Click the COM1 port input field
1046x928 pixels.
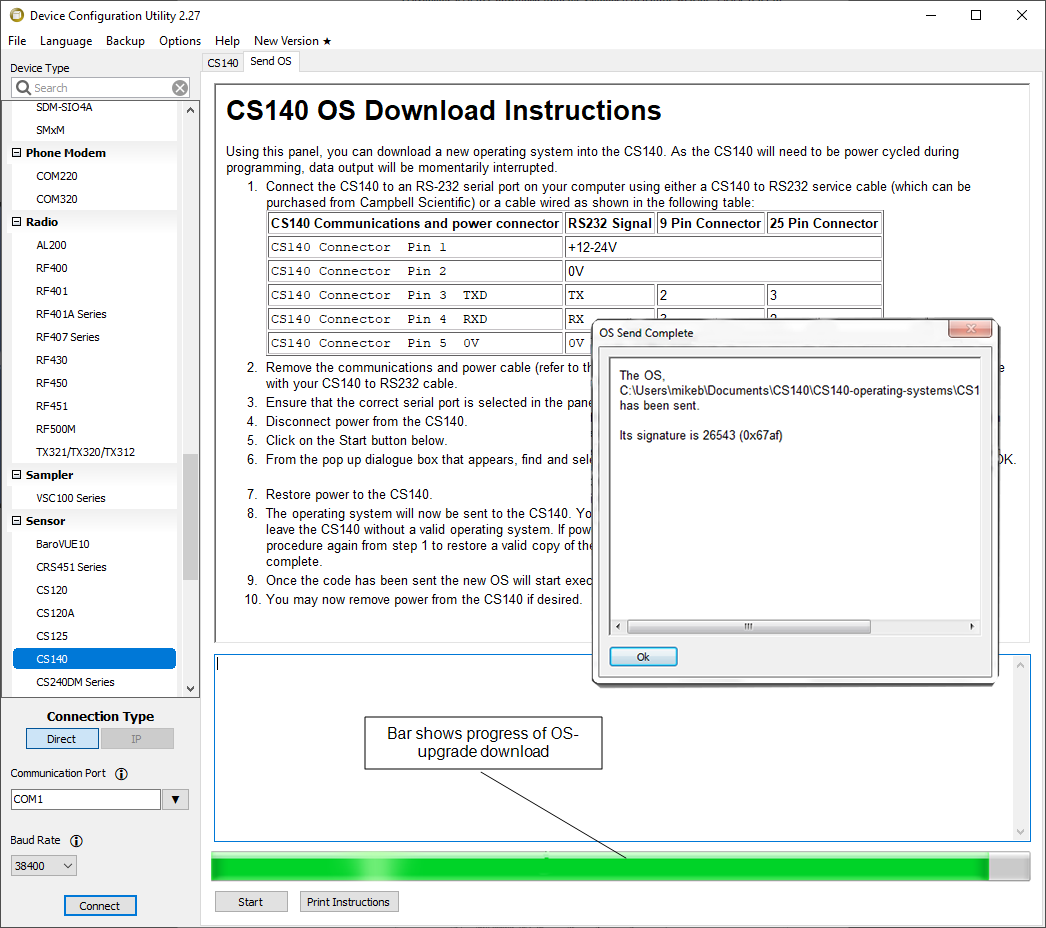[85, 799]
